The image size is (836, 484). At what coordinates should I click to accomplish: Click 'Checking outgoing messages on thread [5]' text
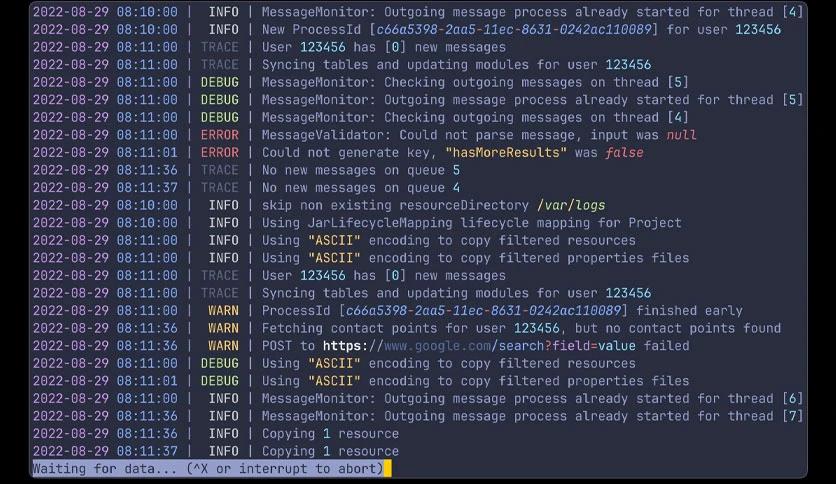click(536, 82)
